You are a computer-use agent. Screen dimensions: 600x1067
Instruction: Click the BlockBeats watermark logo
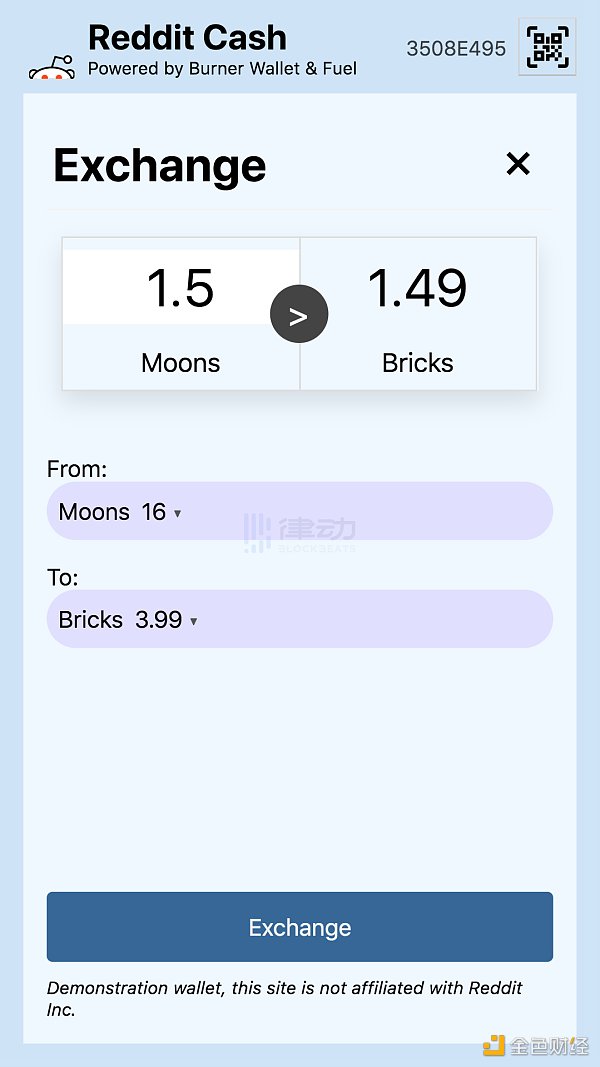pyautogui.click(x=300, y=533)
